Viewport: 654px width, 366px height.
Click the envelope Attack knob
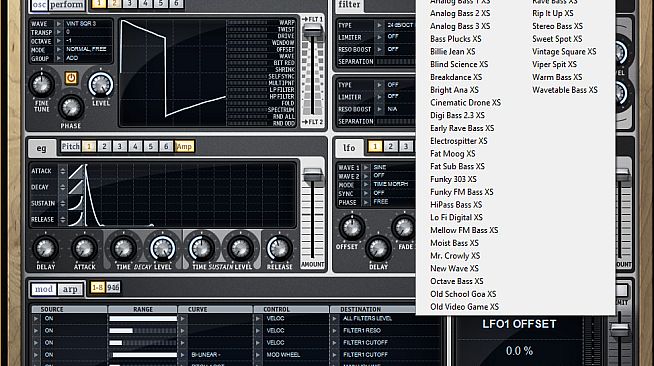tap(84, 249)
